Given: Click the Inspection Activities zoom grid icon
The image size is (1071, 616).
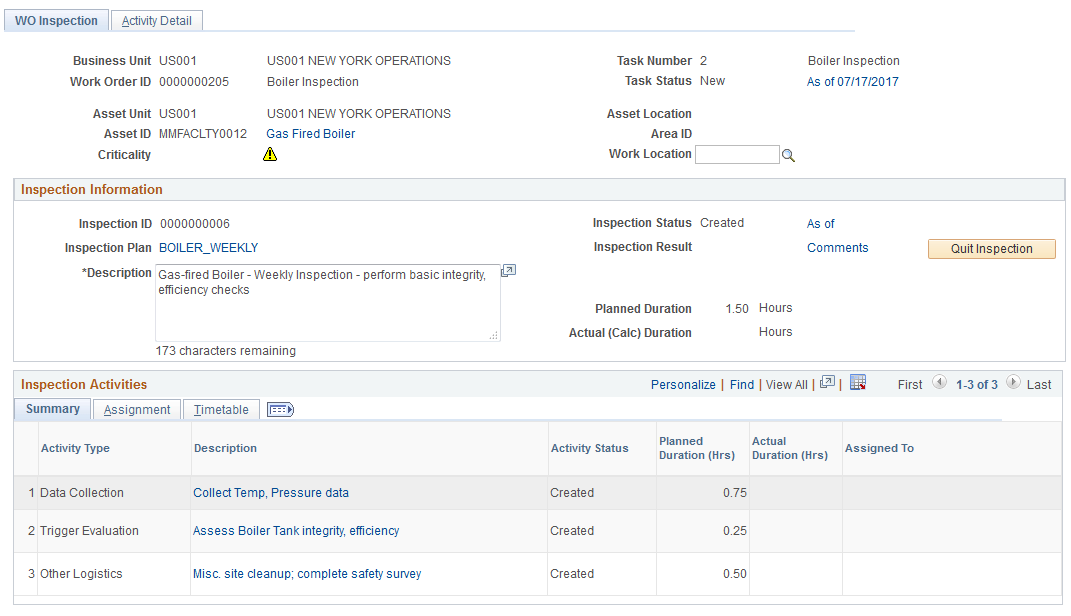Looking at the screenshot, I should [x=827, y=382].
